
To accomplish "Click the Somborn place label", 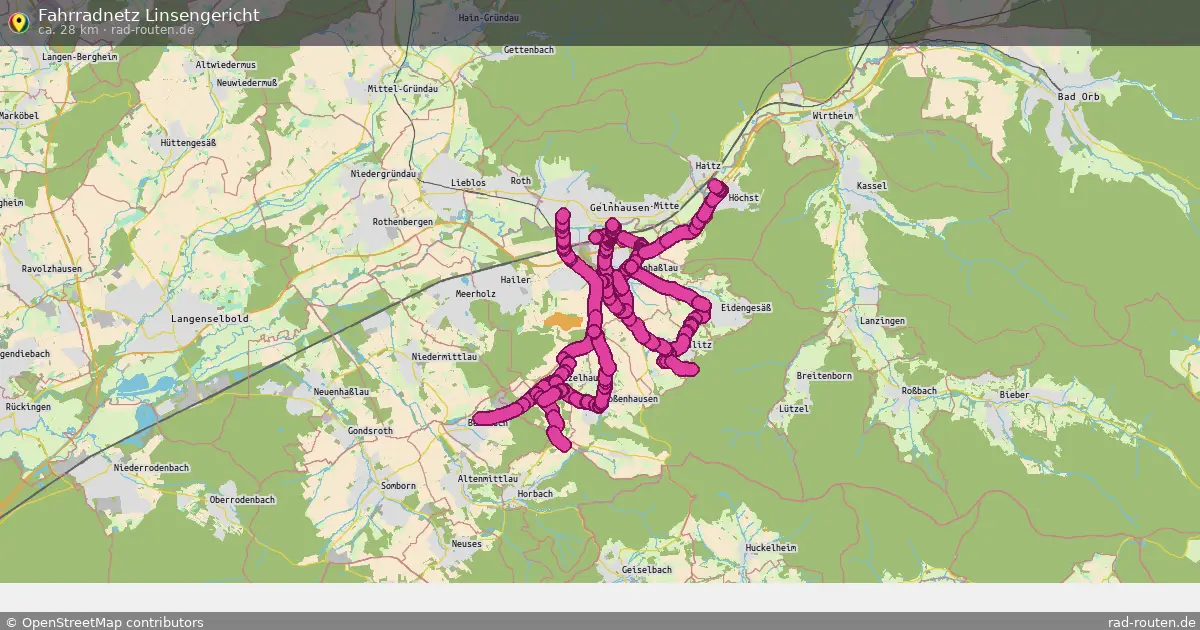I will tap(400, 486).
